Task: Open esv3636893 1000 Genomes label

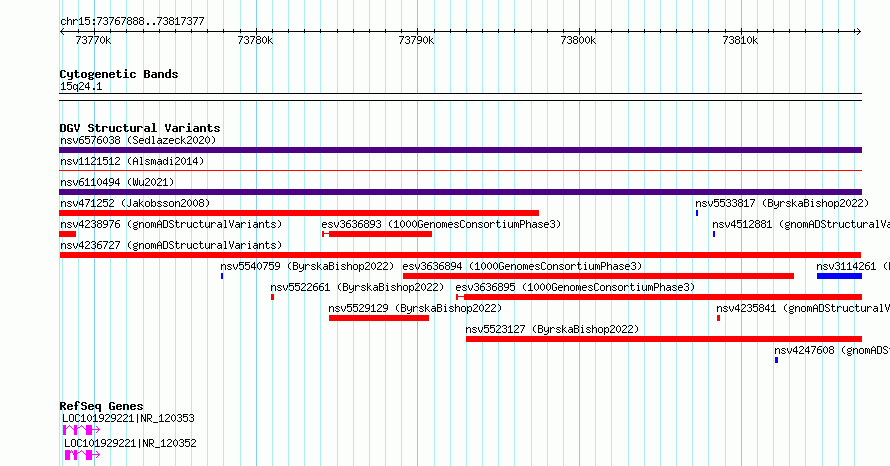Action: coord(441,224)
